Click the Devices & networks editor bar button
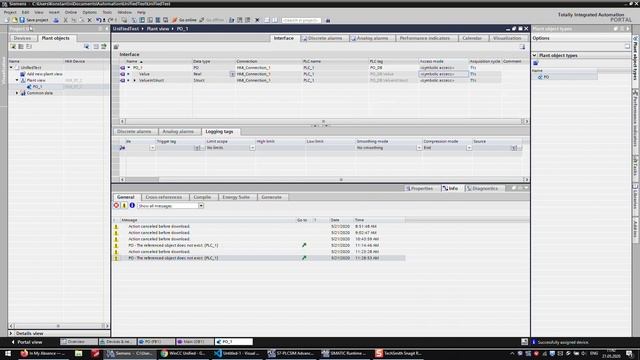 tap(117, 342)
